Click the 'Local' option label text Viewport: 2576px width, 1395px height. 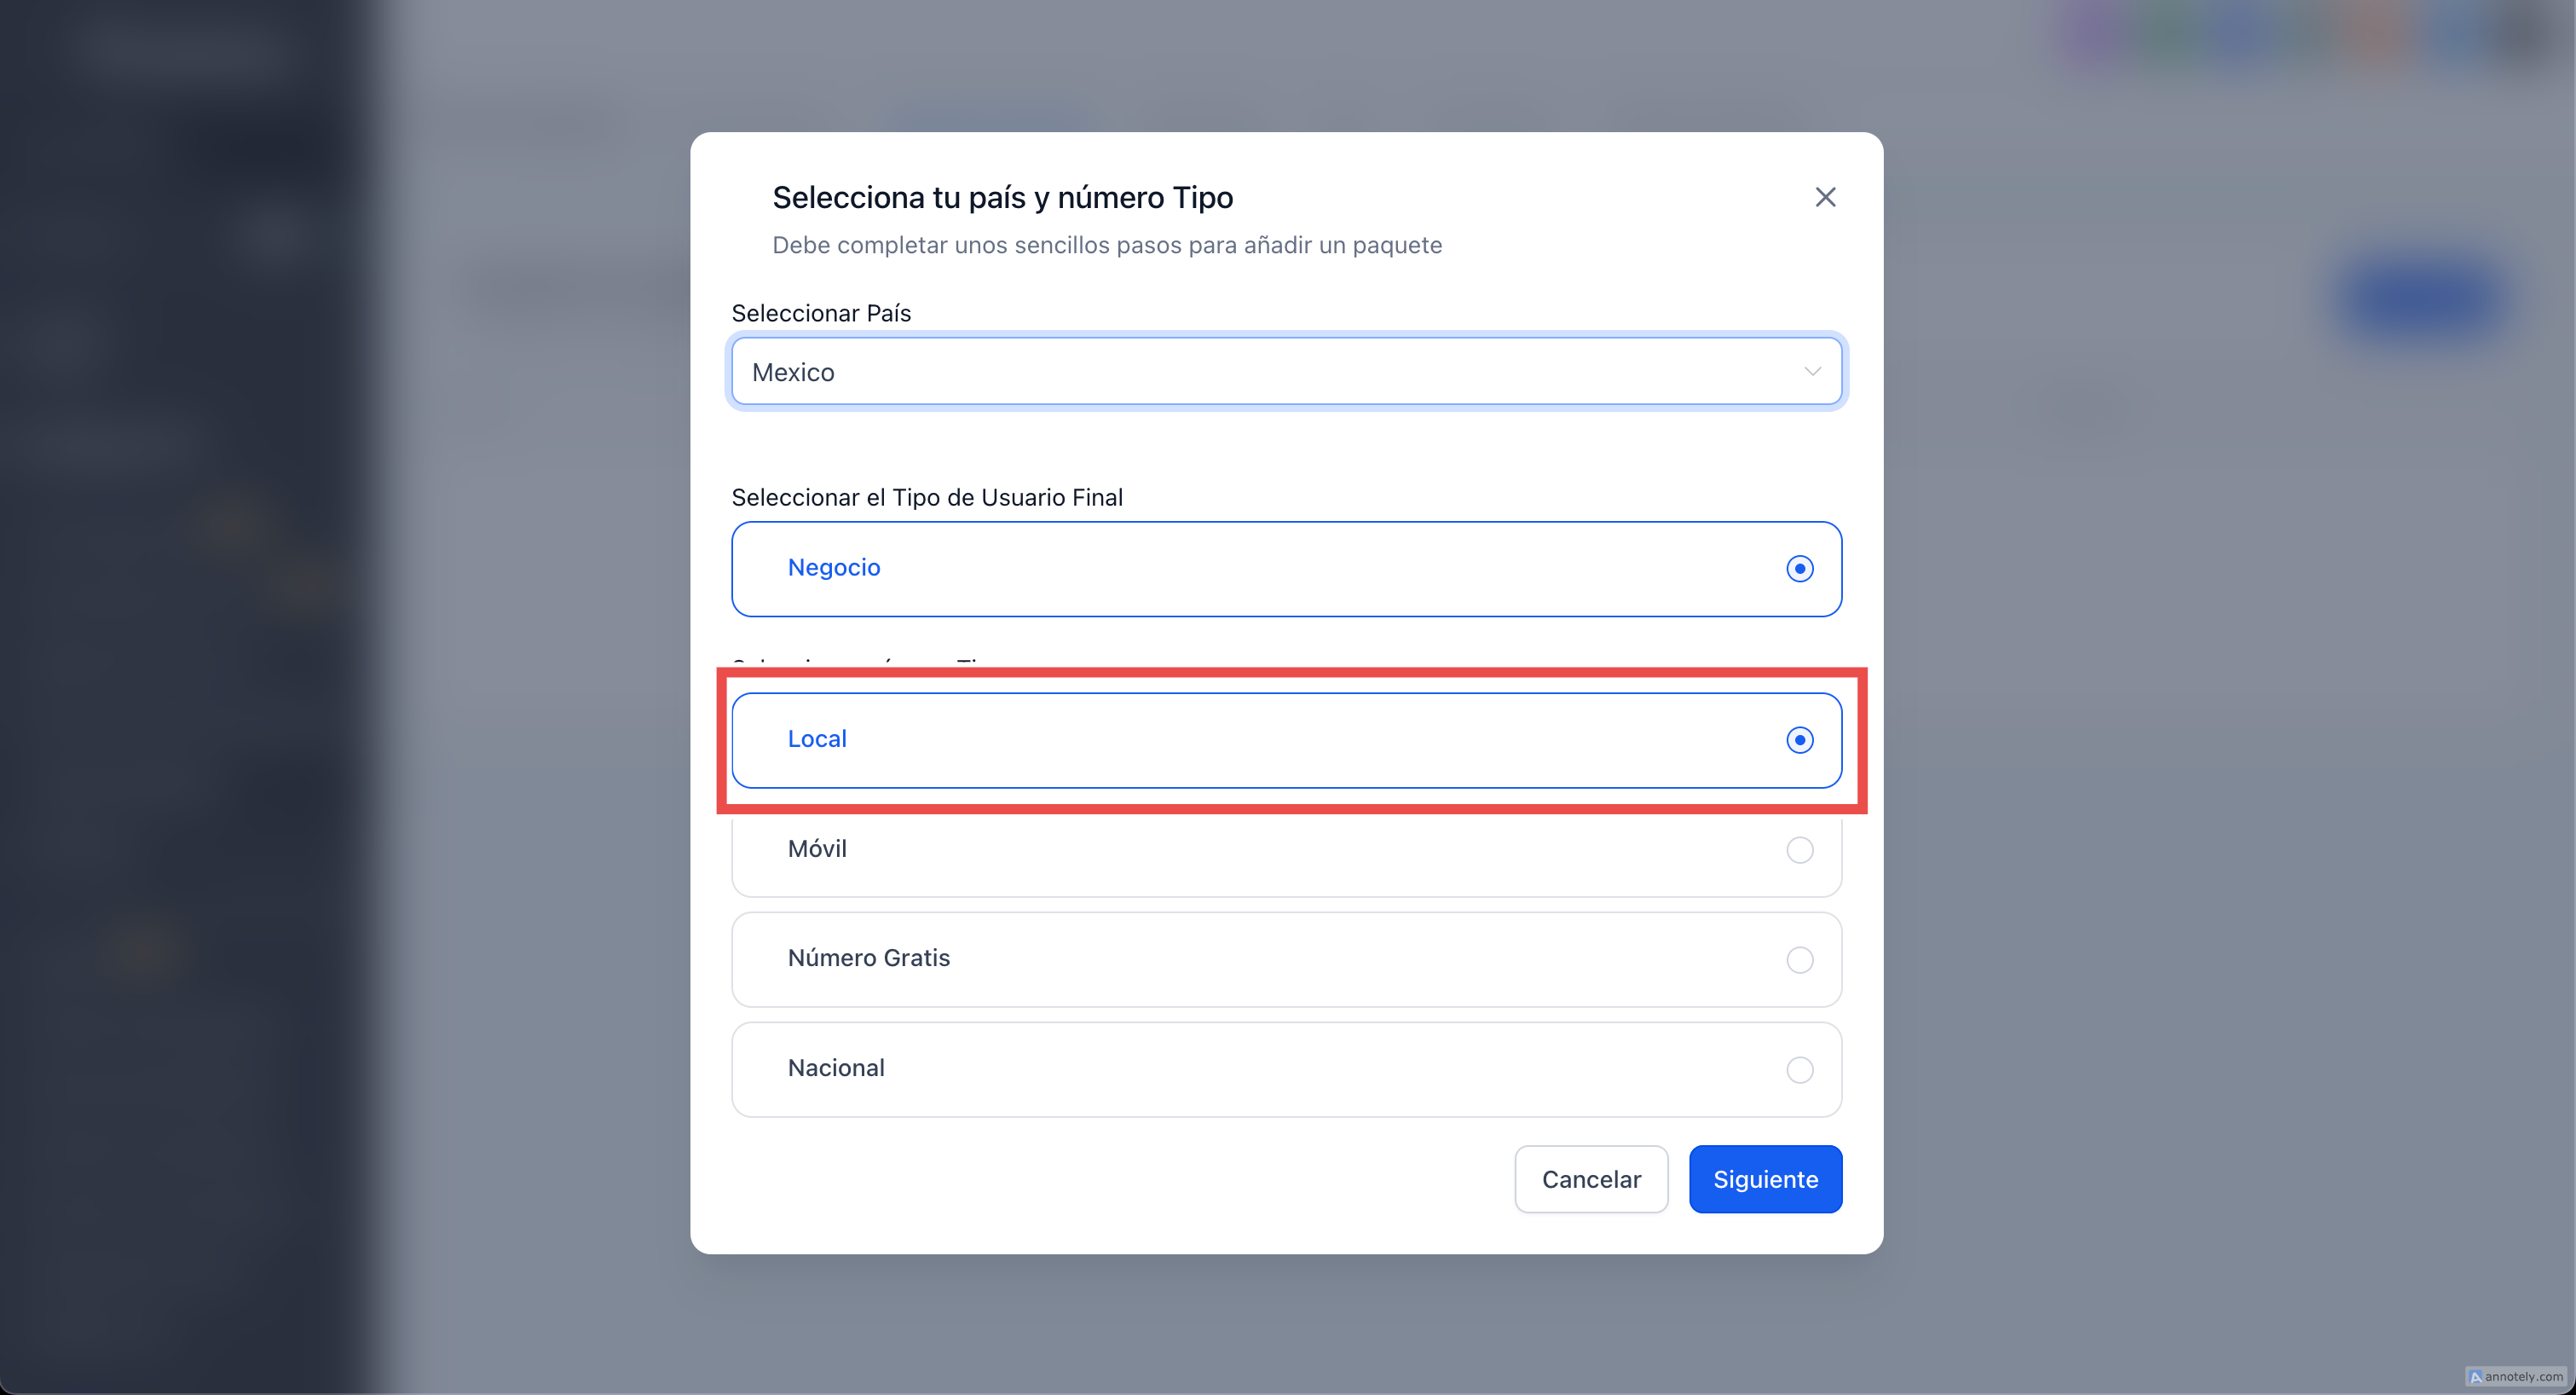[817, 739]
